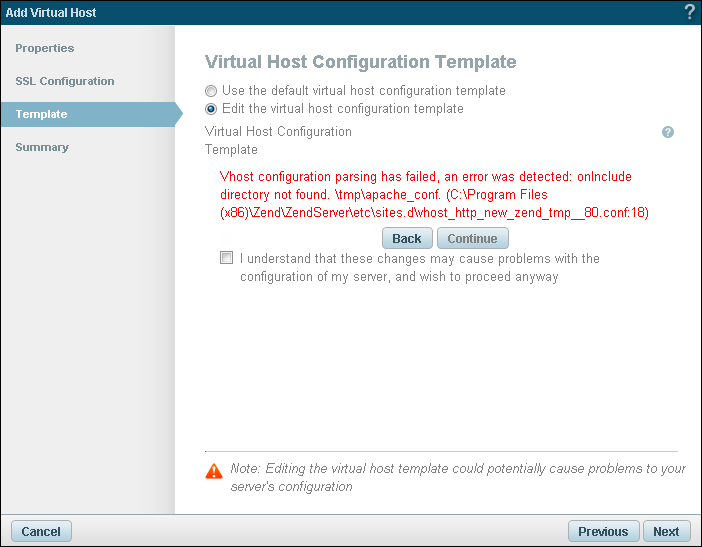Choose Edit the virtual host configuration template

pos(211,109)
